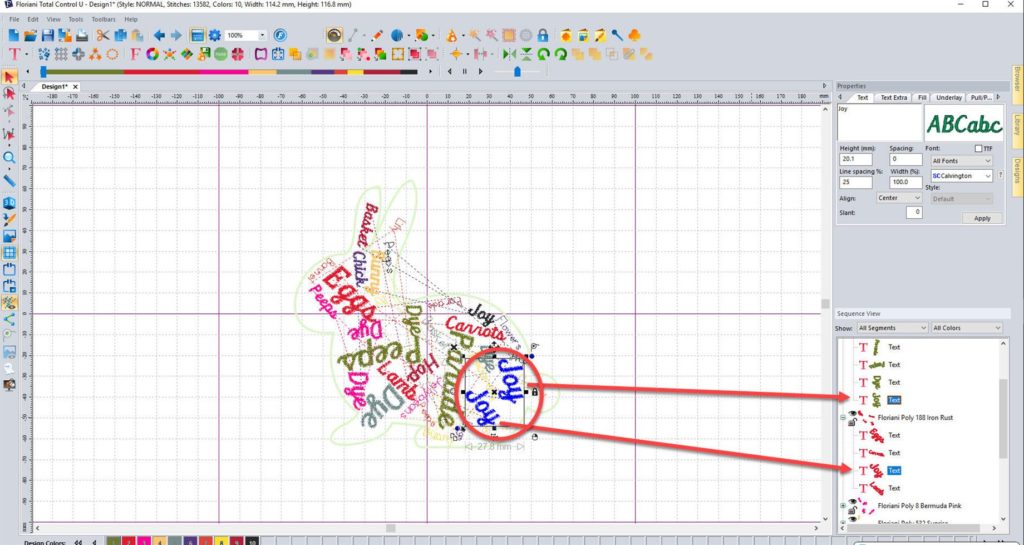Open a design file via folder icon

30,35
